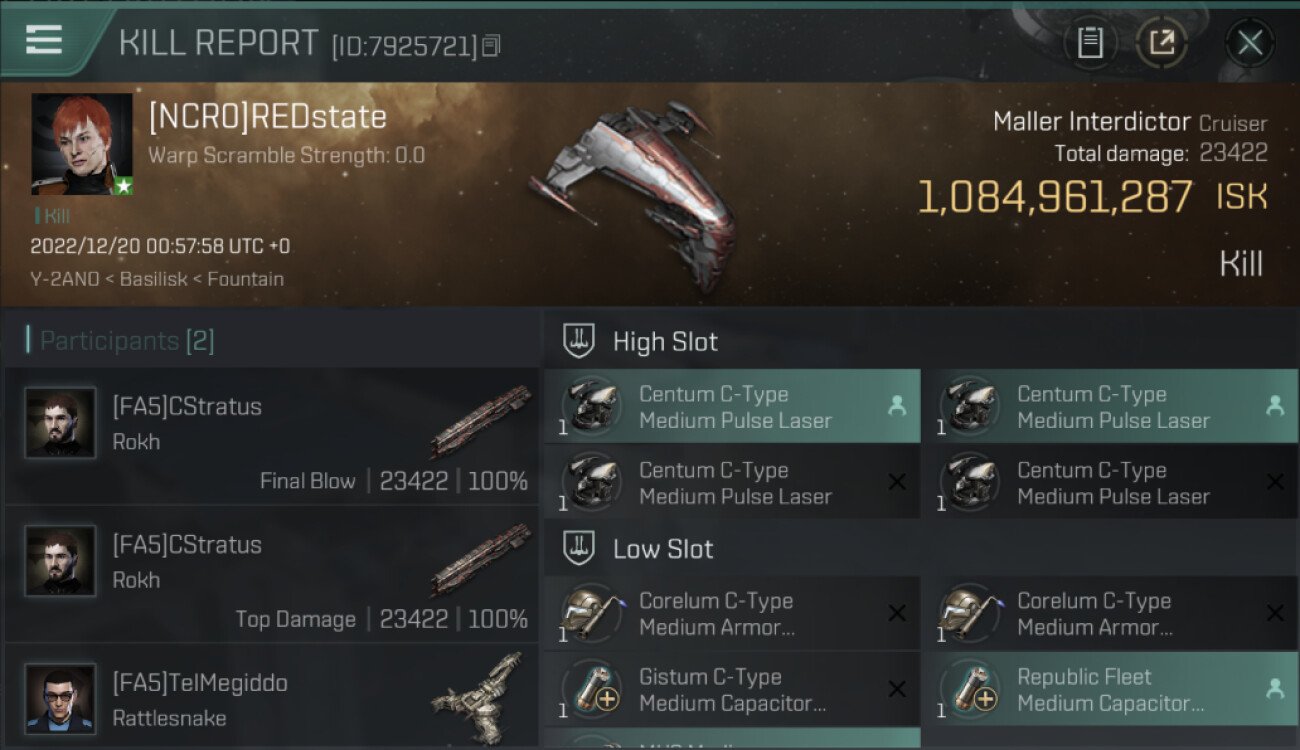Close the kill report window
This screenshot has height=750, width=1300.
tap(1249, 42)
